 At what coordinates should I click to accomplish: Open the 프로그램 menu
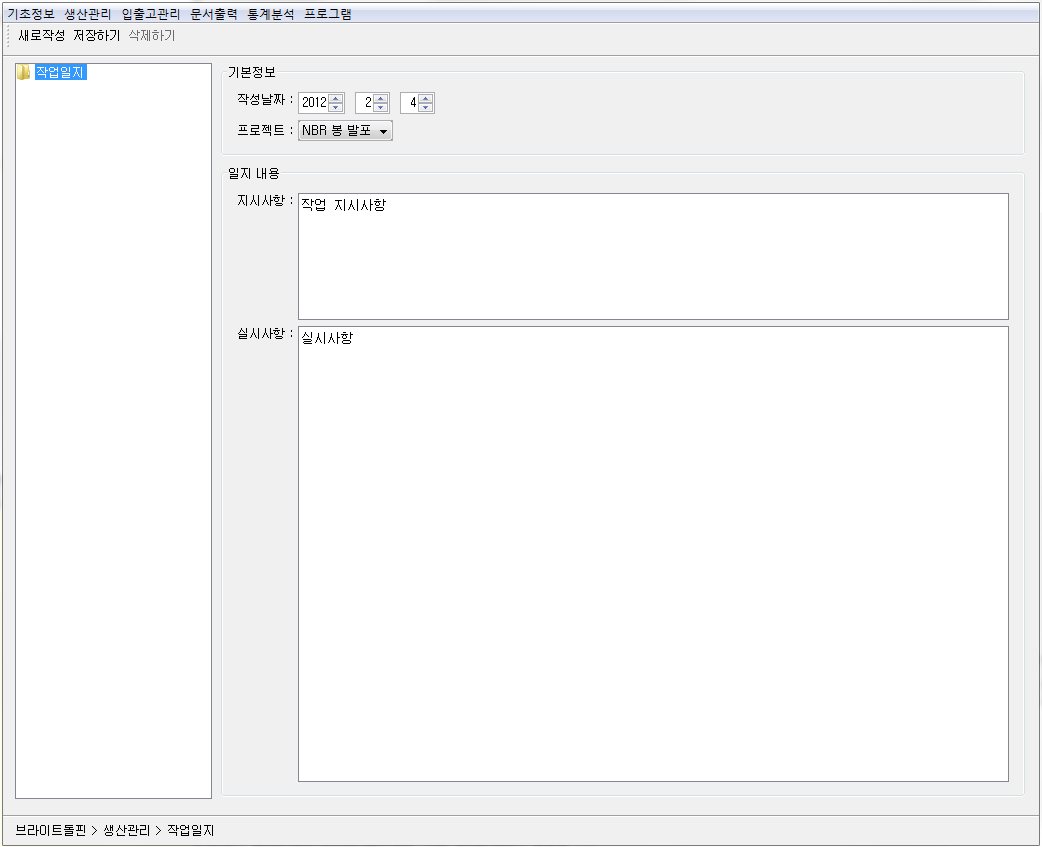328,14
